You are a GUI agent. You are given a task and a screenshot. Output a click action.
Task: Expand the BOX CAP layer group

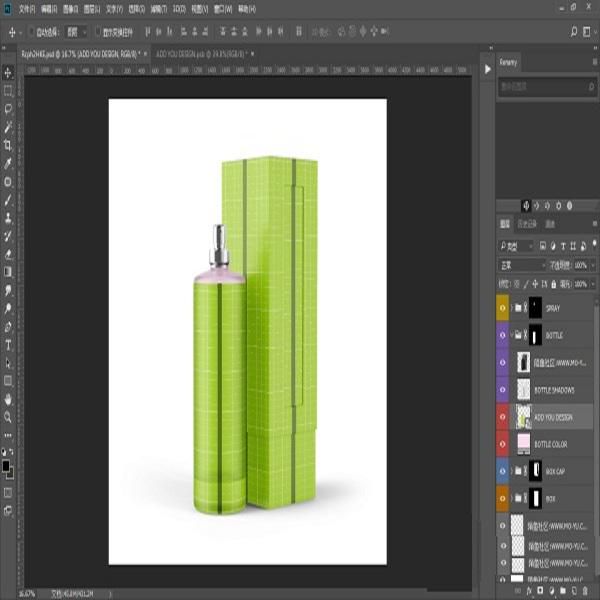(x=512, y=471)
